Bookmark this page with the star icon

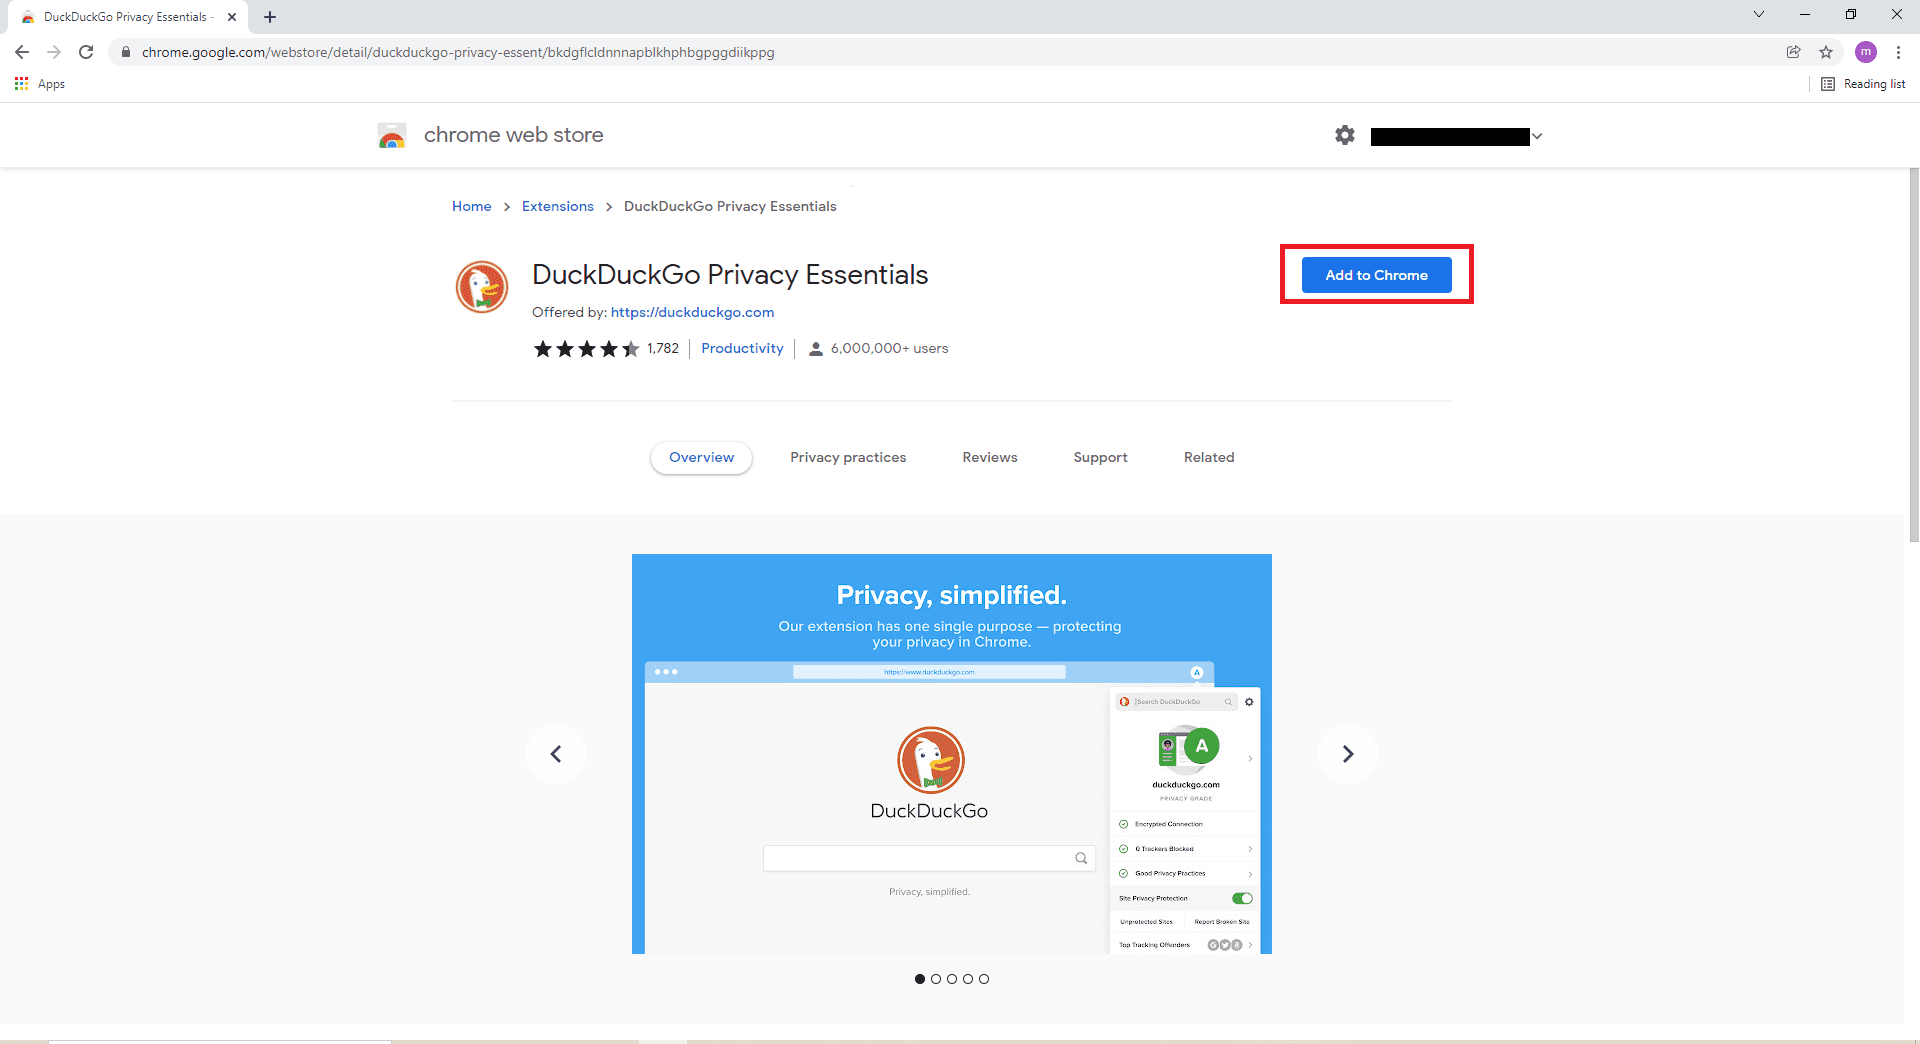tap(1826, 52)
